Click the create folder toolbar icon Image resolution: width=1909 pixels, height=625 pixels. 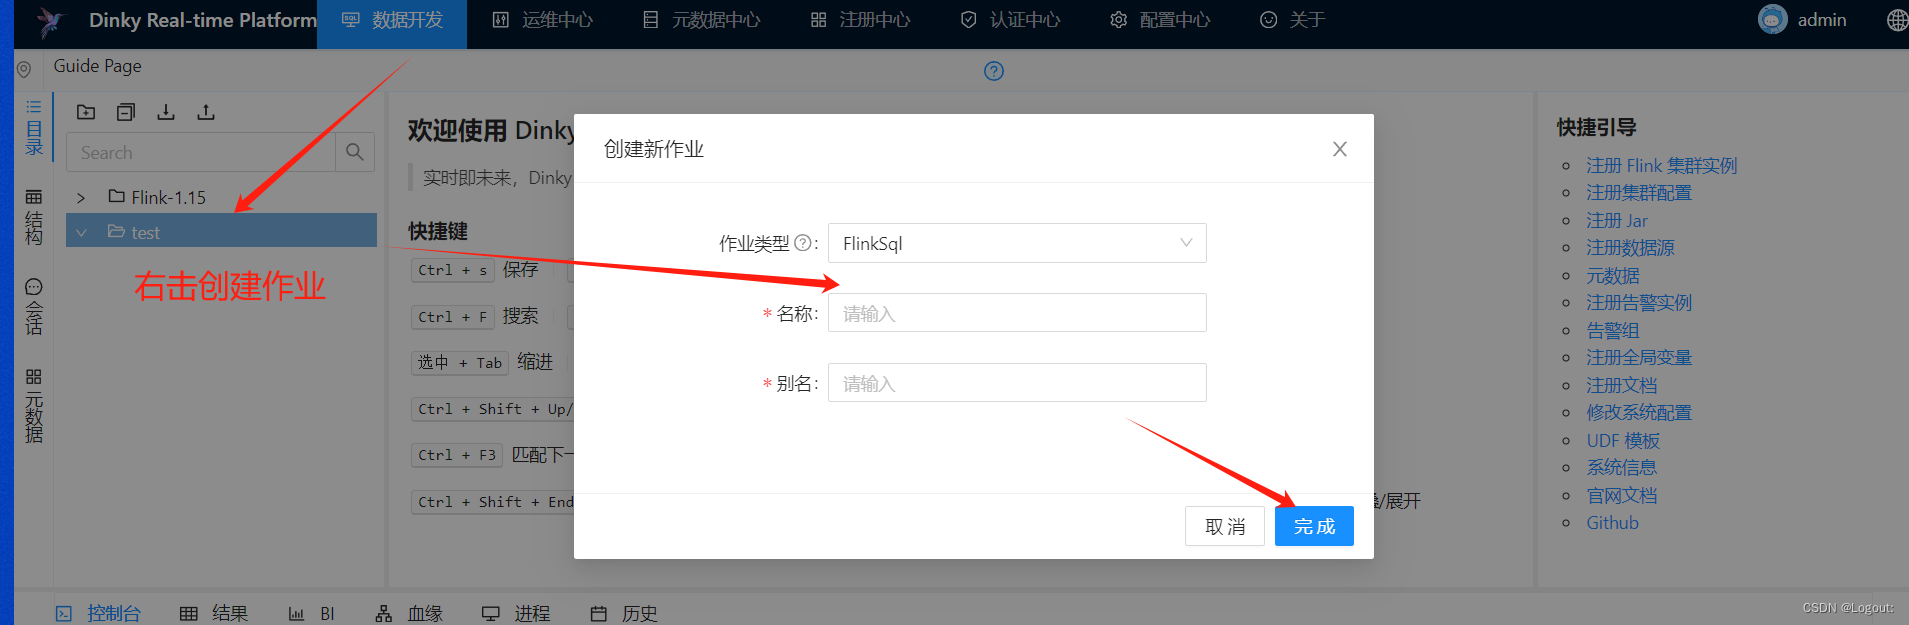[86, 112]
